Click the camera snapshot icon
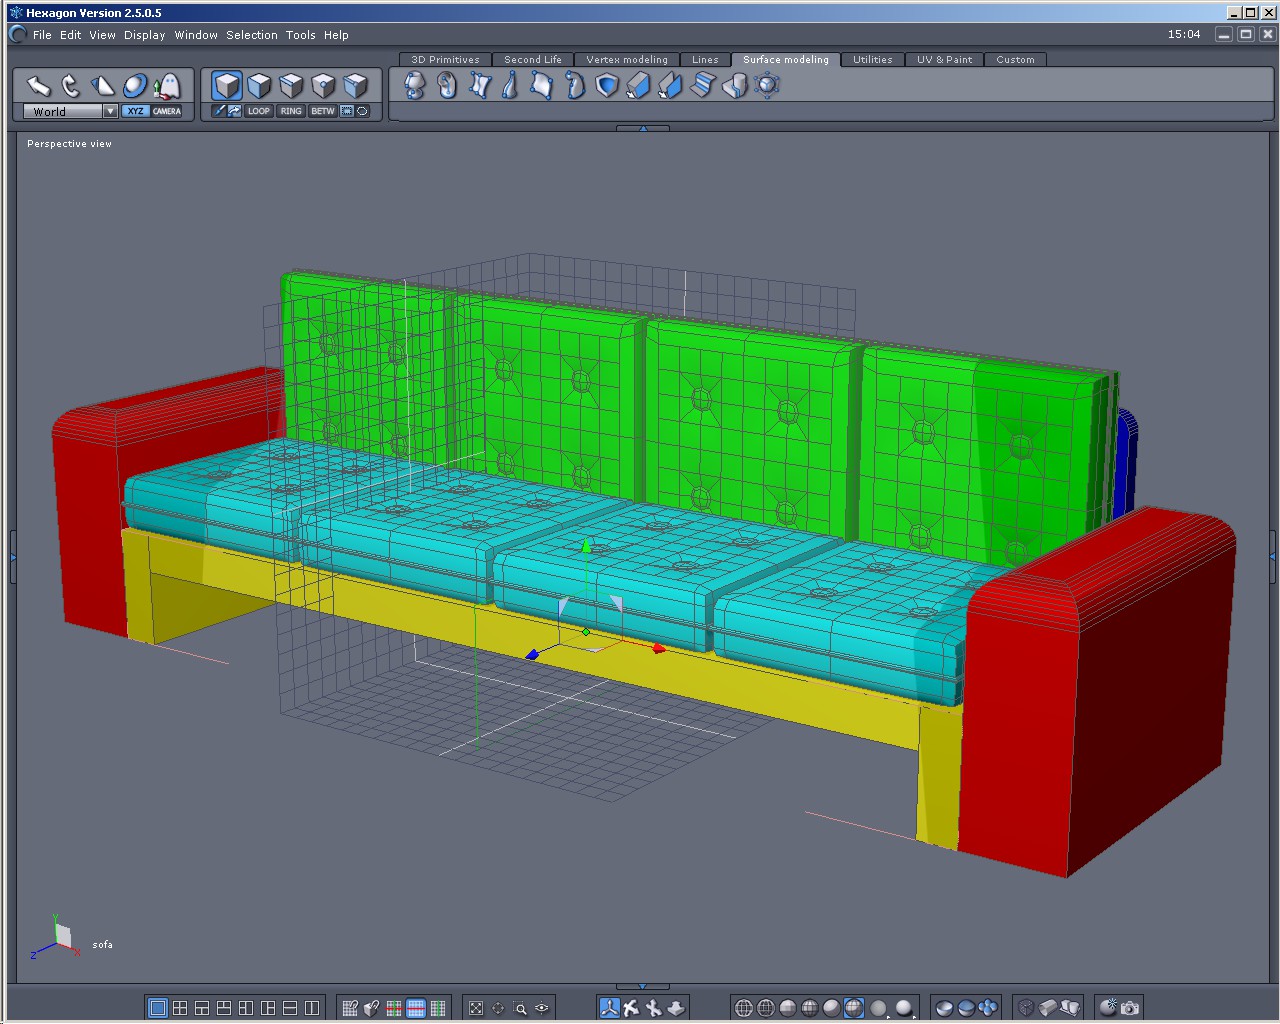Viewport: 1280px width, 1024px height. (x=1130, y=1008)
